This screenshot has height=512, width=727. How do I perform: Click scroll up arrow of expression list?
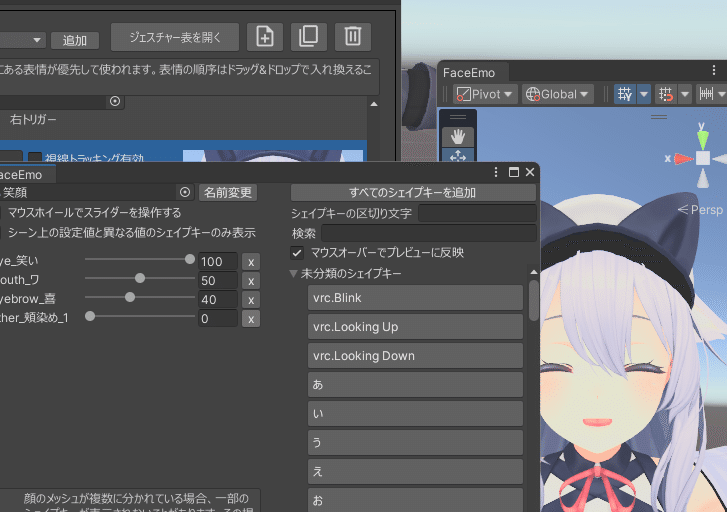374,104
